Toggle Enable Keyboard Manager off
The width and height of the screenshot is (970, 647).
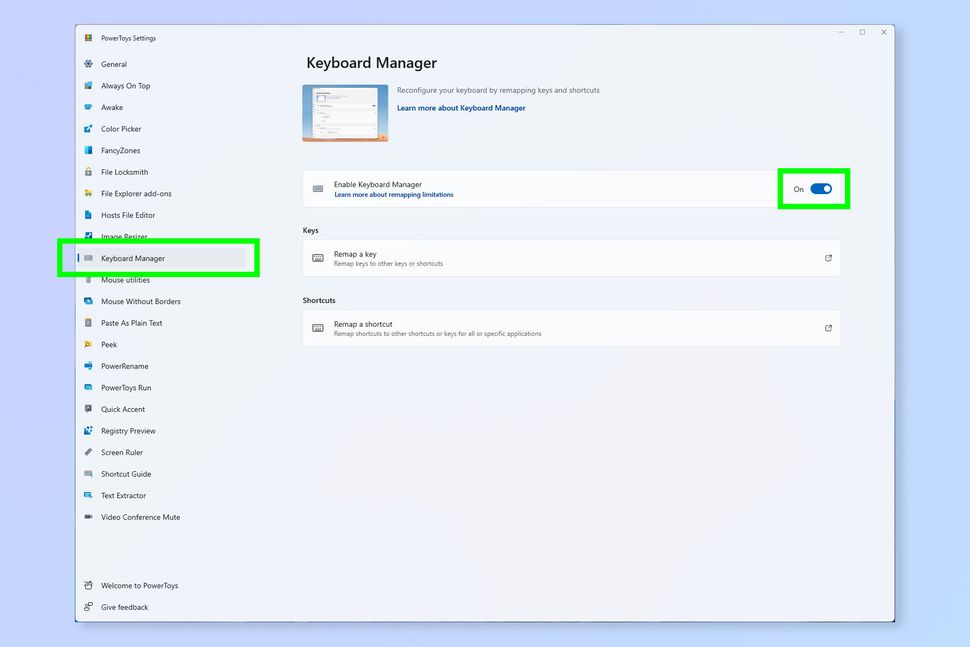(x=820, y=188)
